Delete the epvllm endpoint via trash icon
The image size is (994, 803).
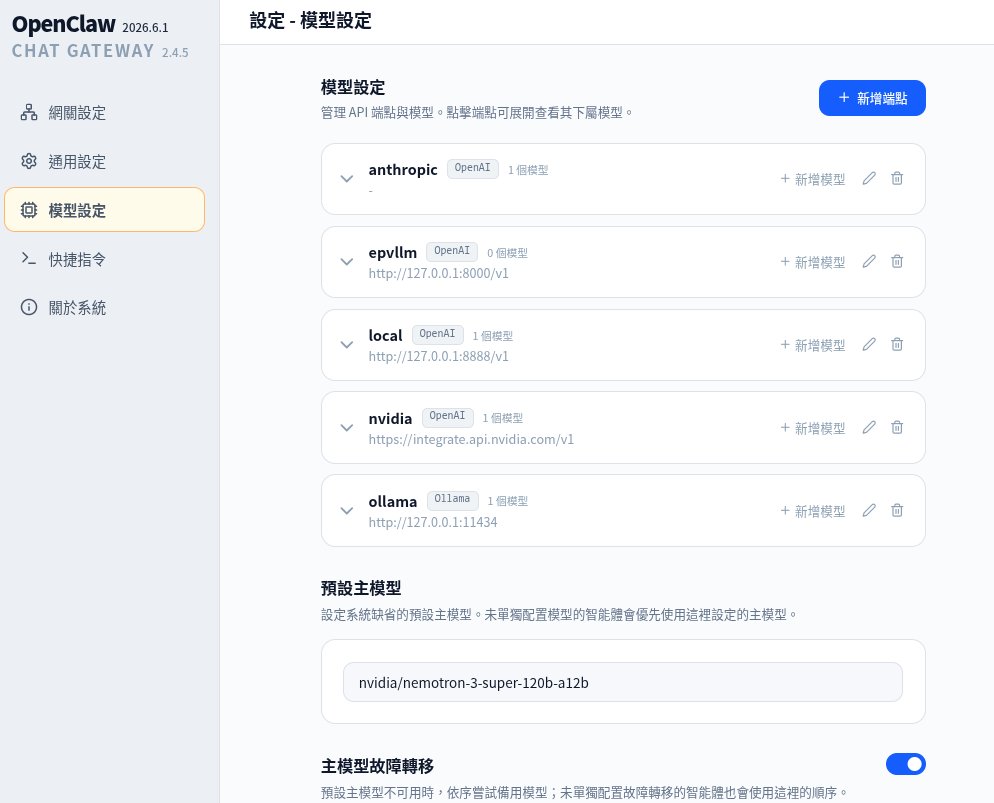[897, 262]
